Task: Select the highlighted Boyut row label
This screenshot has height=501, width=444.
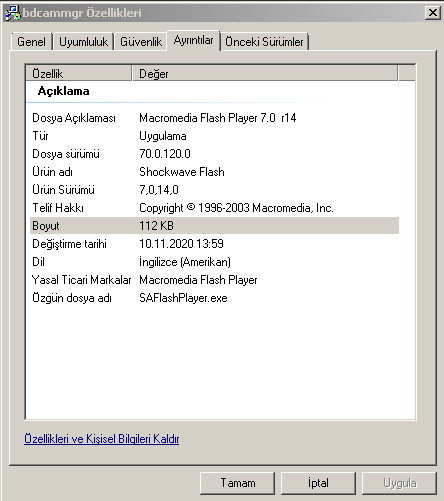Action: 46,226
